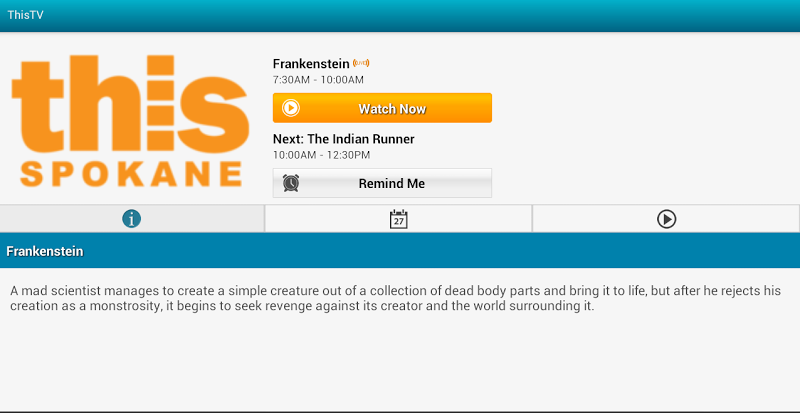
Task: Open the info tab icon
Action: [x=132, y=219]
